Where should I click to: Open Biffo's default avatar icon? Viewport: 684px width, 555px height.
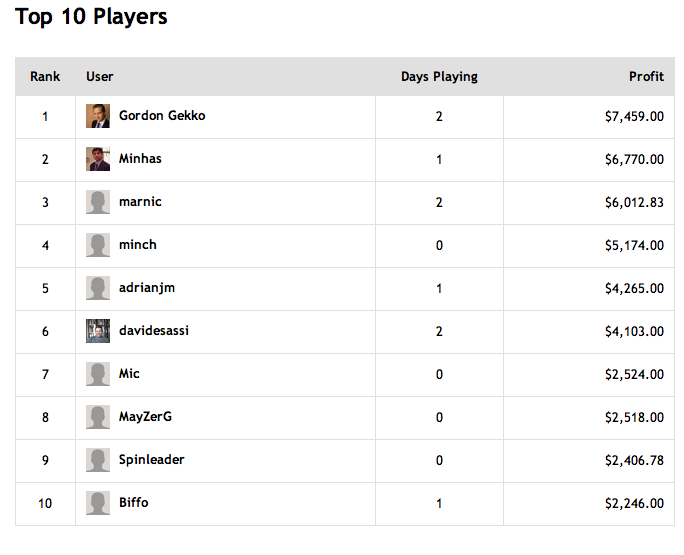click(98, 503)
